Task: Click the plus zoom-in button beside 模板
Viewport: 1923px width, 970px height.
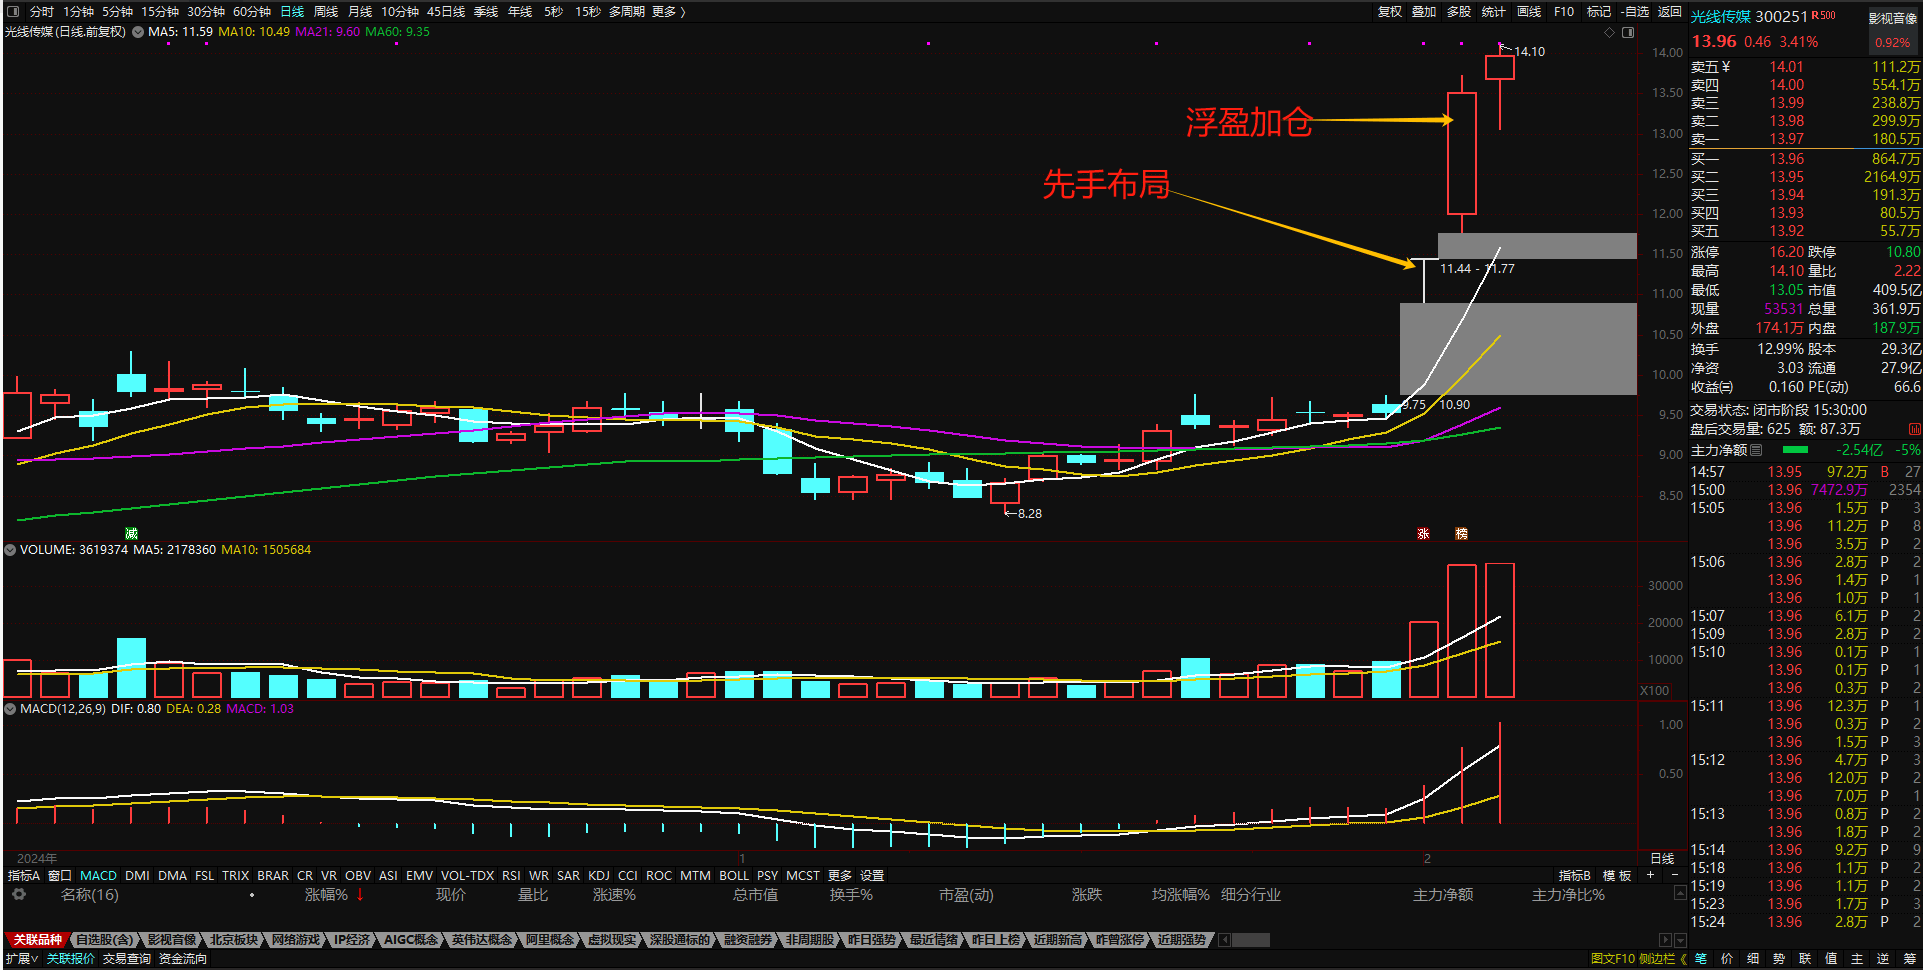Action: [1650, 875]
